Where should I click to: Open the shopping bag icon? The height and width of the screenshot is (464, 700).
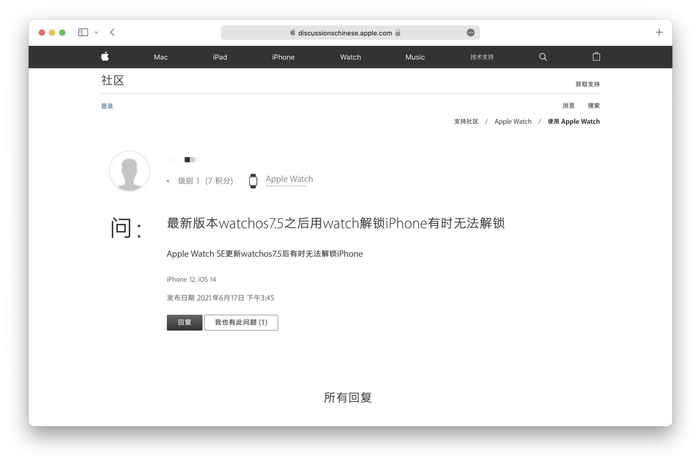tap(596, 56)
